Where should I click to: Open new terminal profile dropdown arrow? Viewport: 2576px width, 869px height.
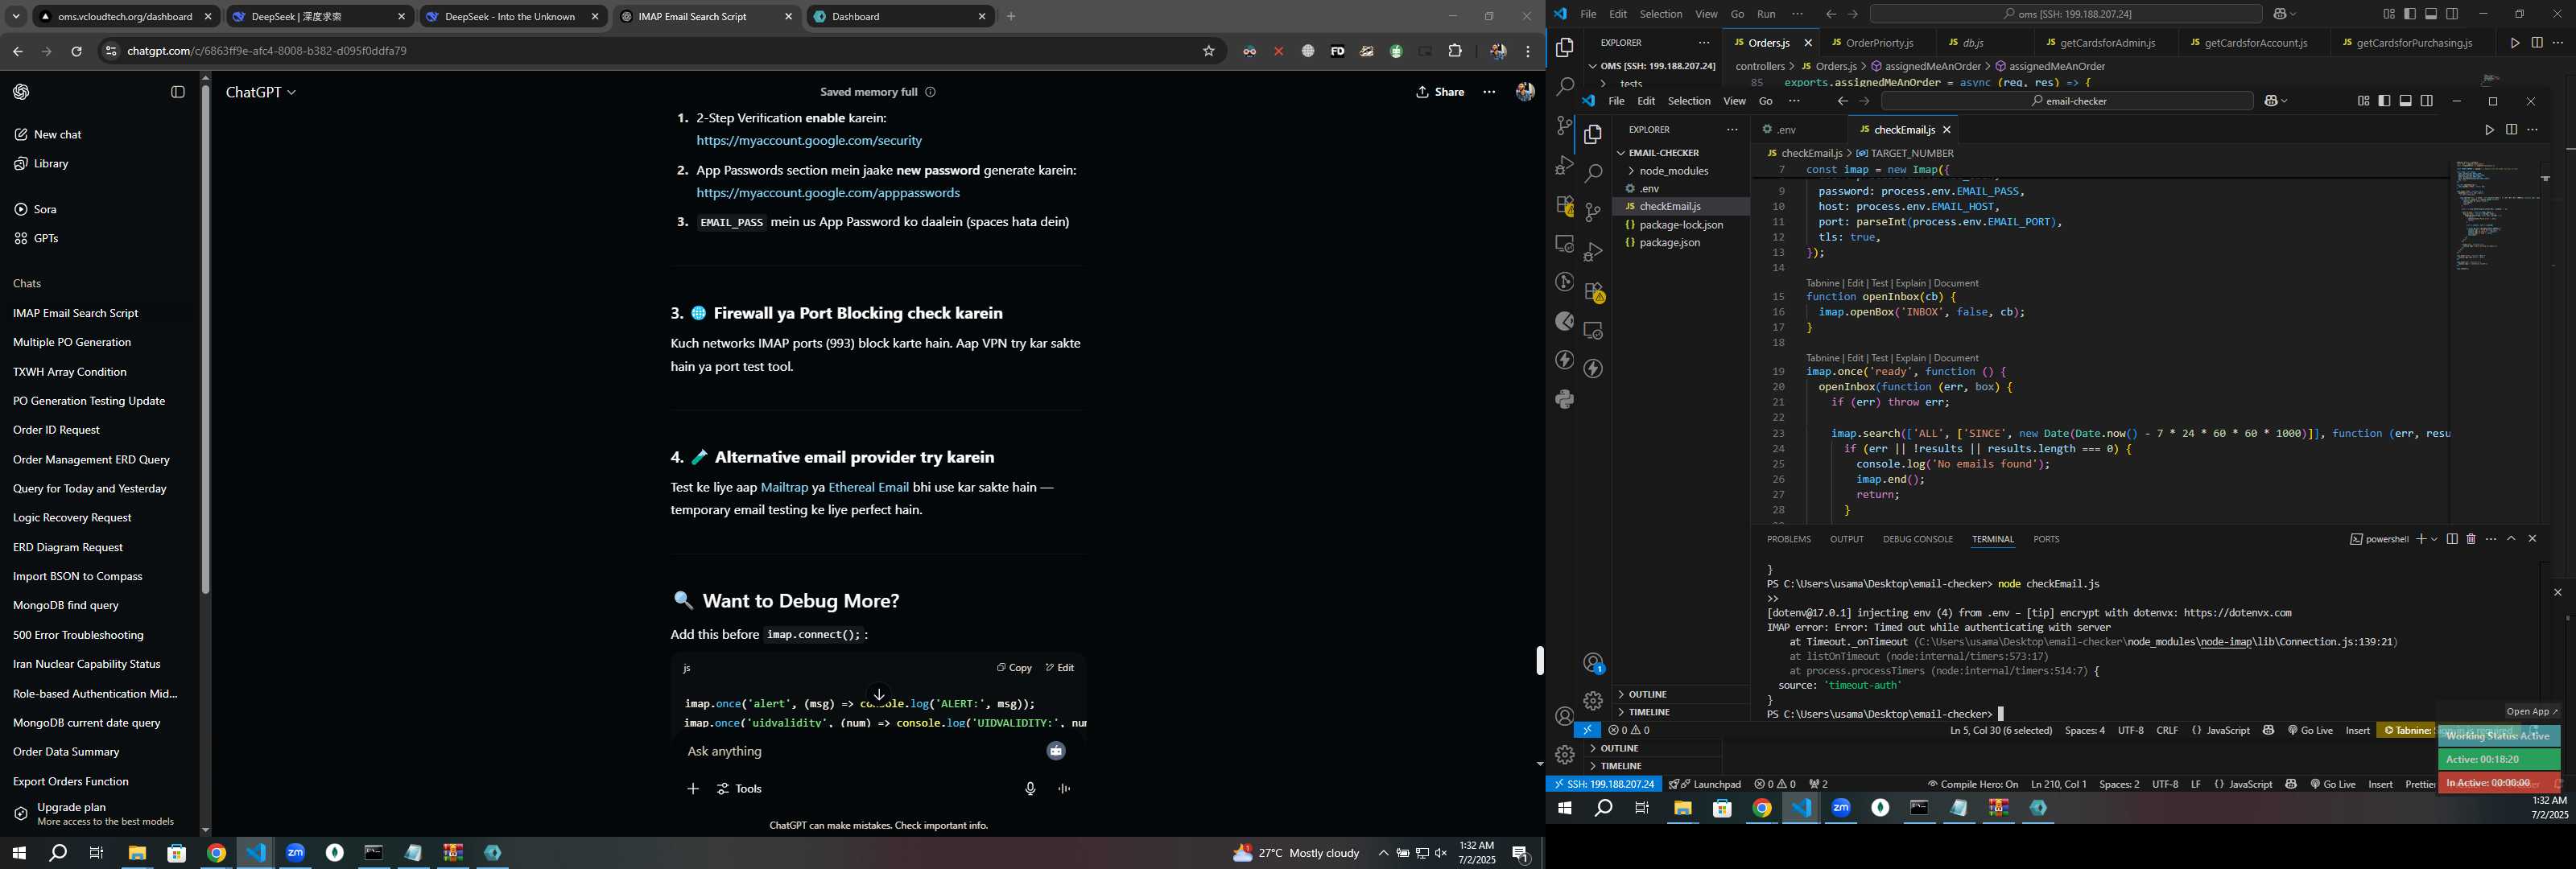point(2434,539)
